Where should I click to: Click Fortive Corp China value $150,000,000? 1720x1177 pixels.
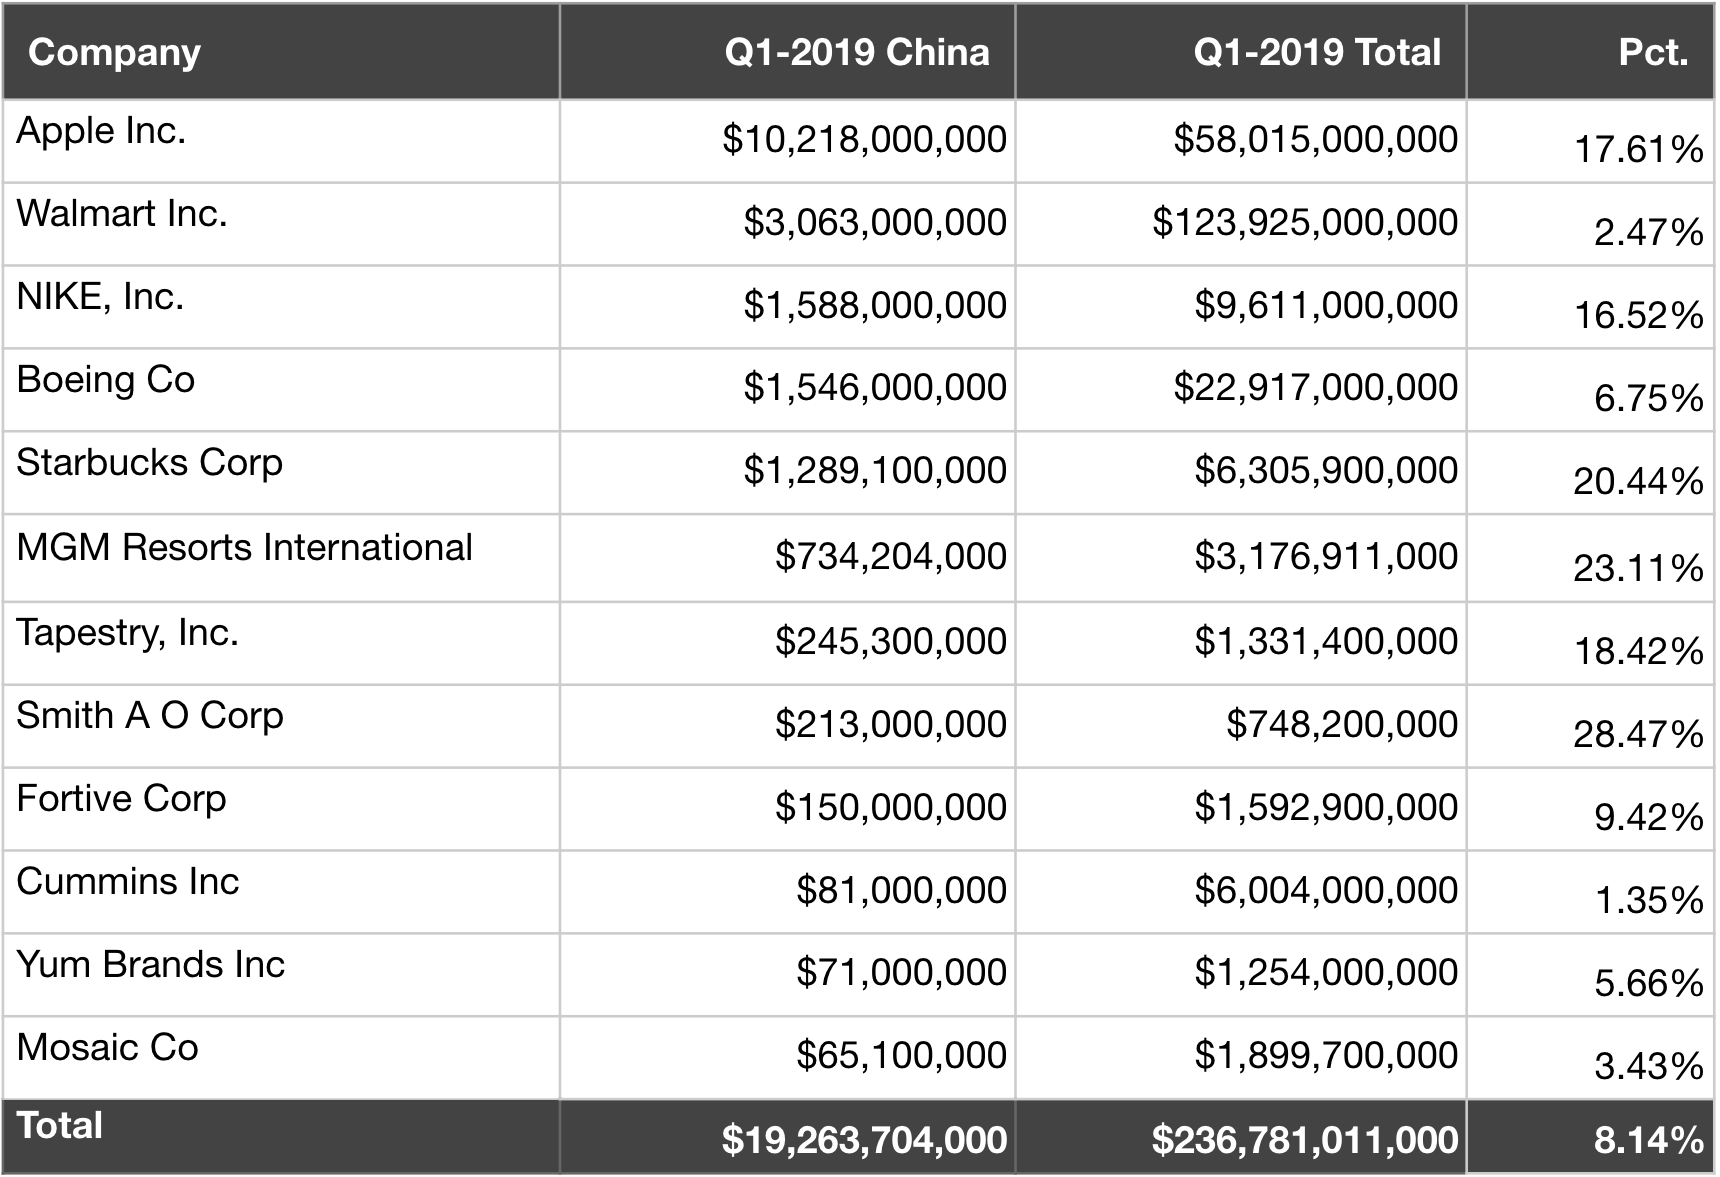890,808
